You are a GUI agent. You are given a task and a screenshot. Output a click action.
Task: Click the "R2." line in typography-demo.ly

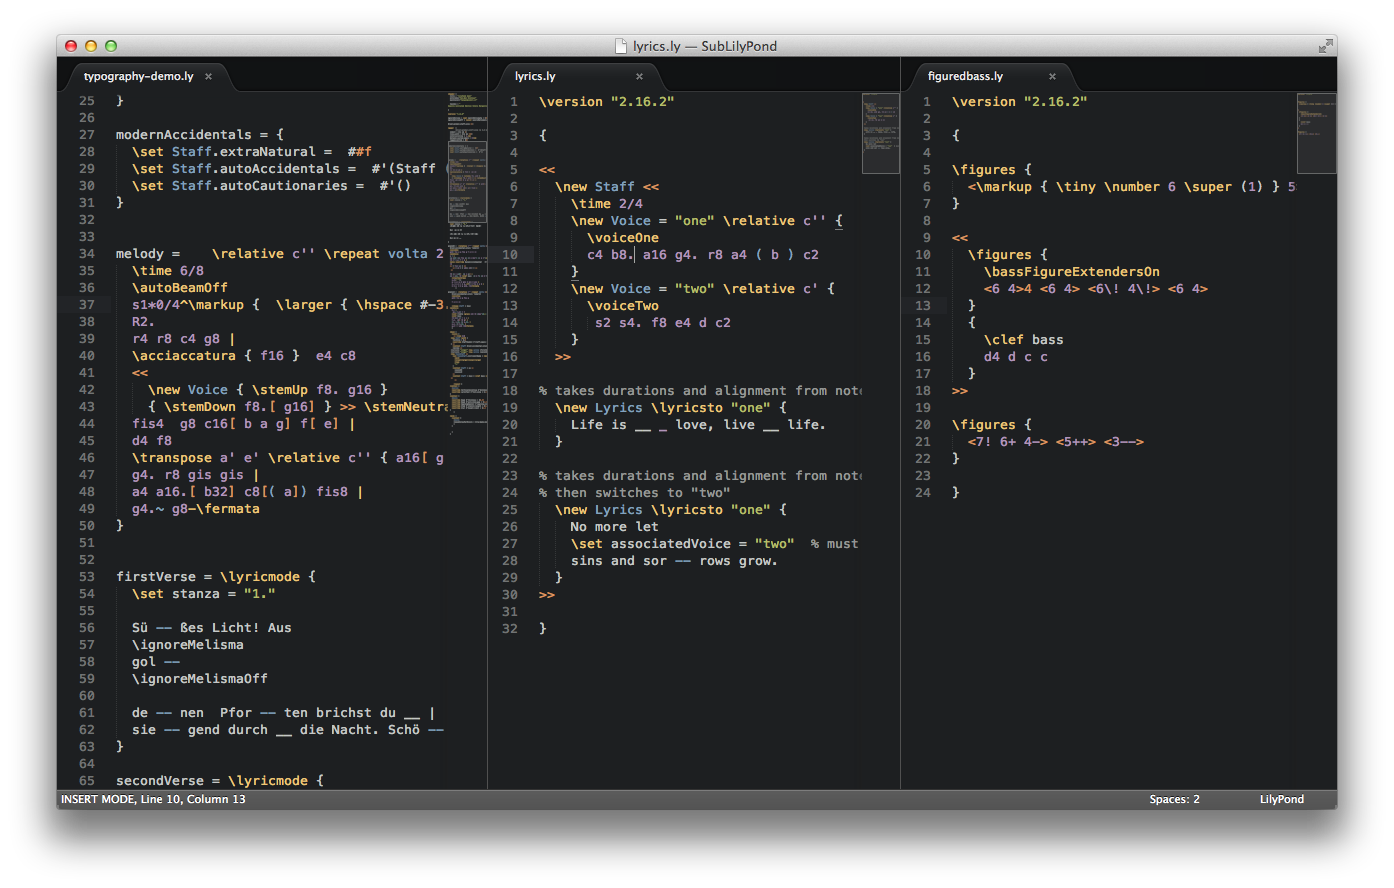[x=143, y=322]
